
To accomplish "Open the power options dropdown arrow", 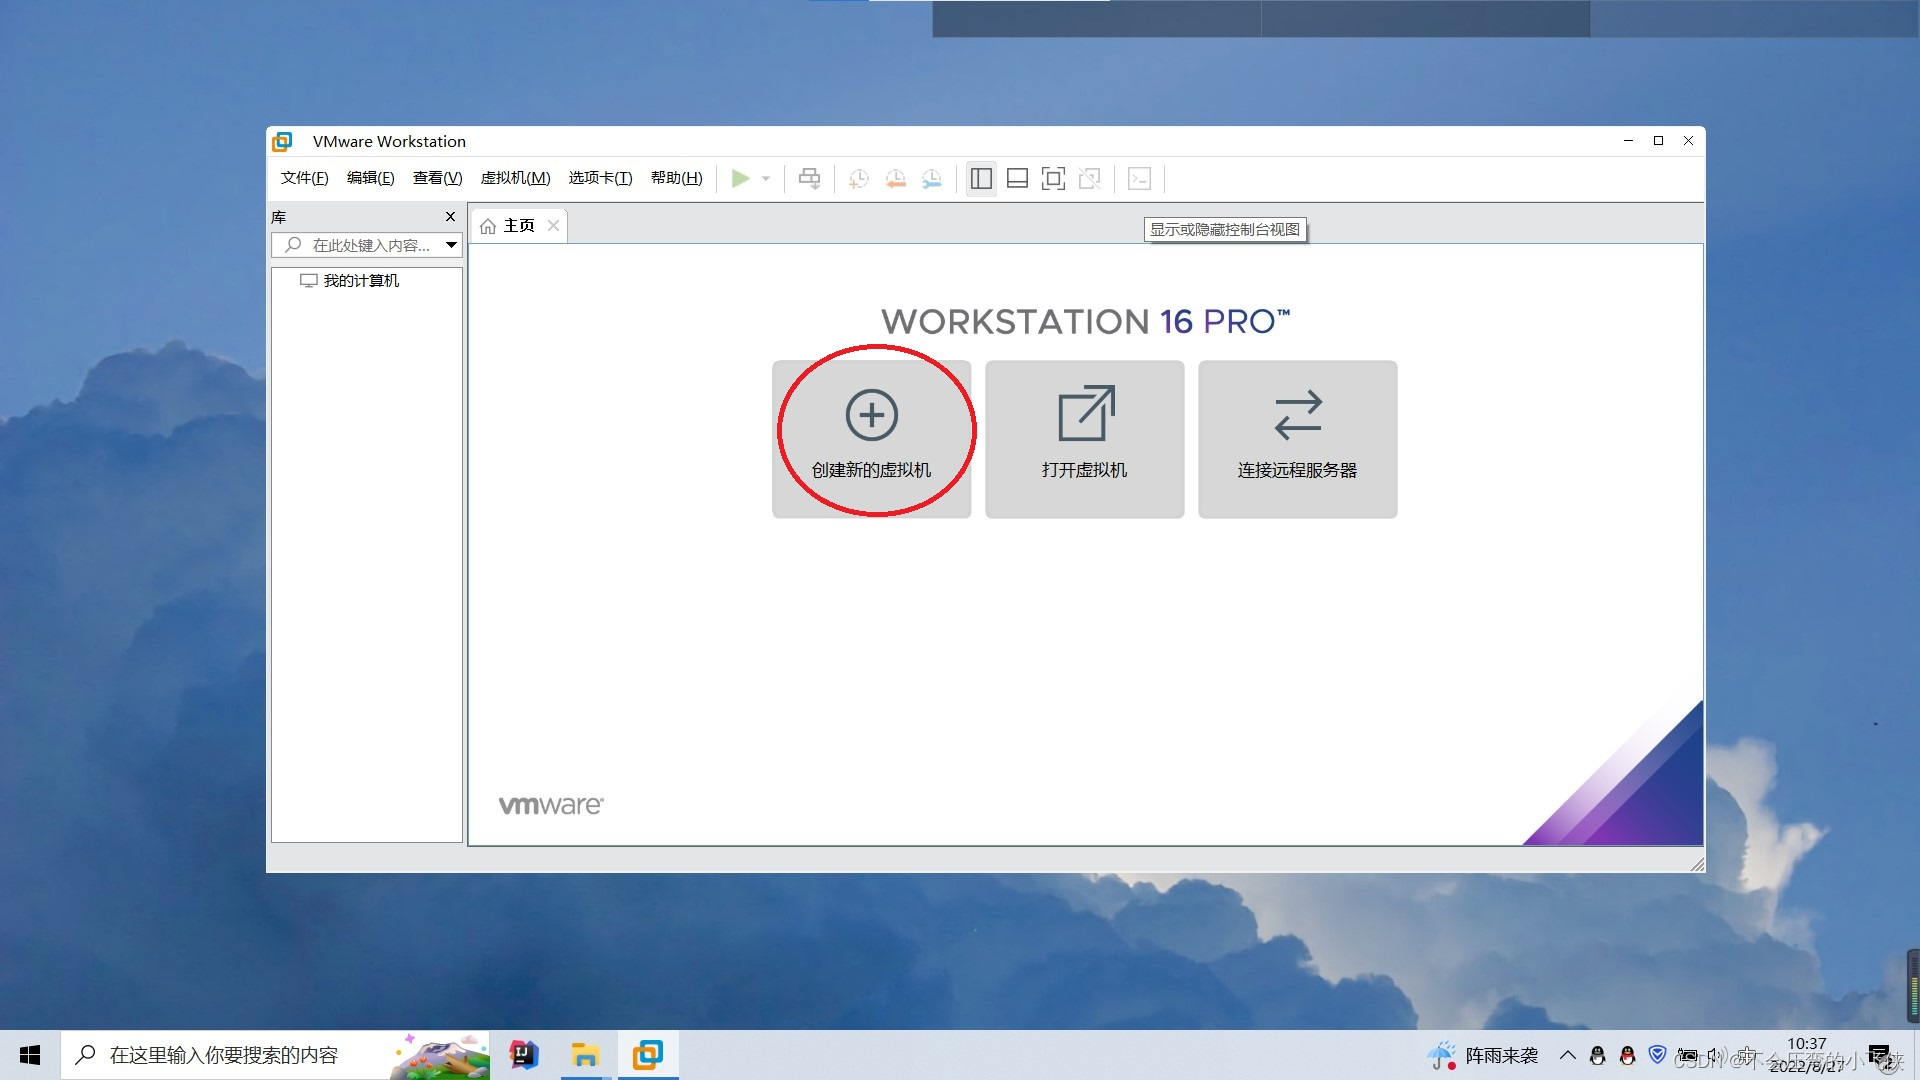I will pyautogui.click(x=766, y=179).
